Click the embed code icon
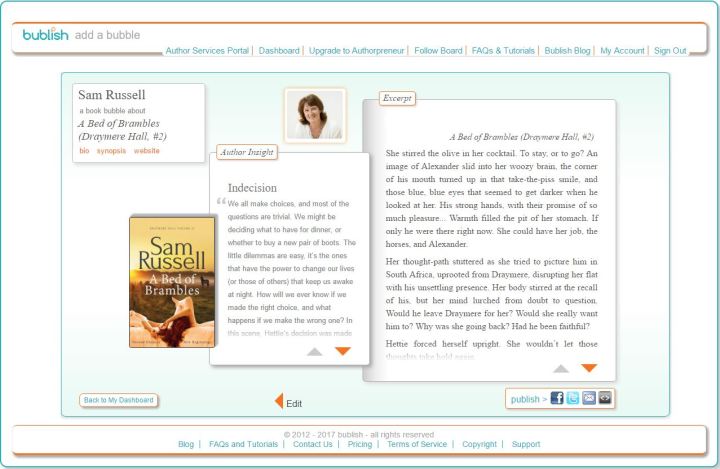 [x=605, y=398]
